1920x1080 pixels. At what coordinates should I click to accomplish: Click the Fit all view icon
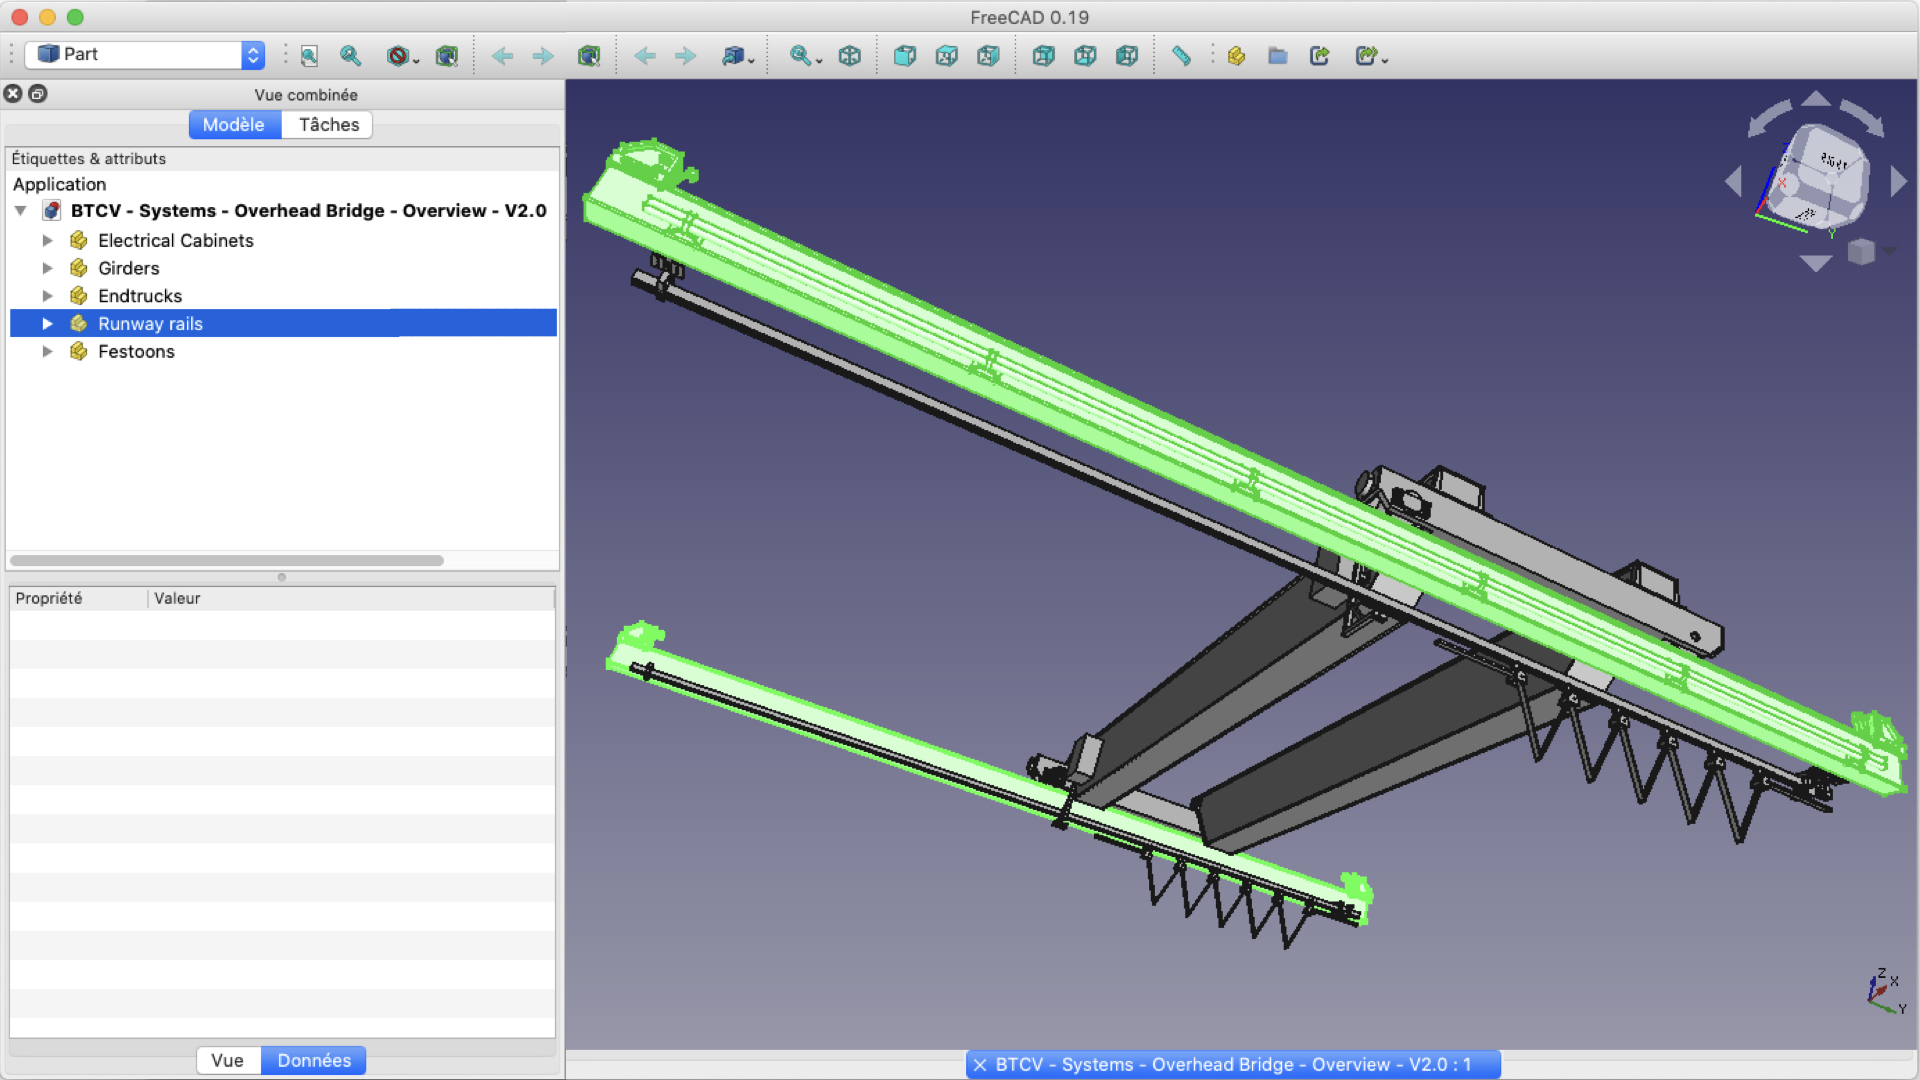pyautogui.click(x=309, y=56)
